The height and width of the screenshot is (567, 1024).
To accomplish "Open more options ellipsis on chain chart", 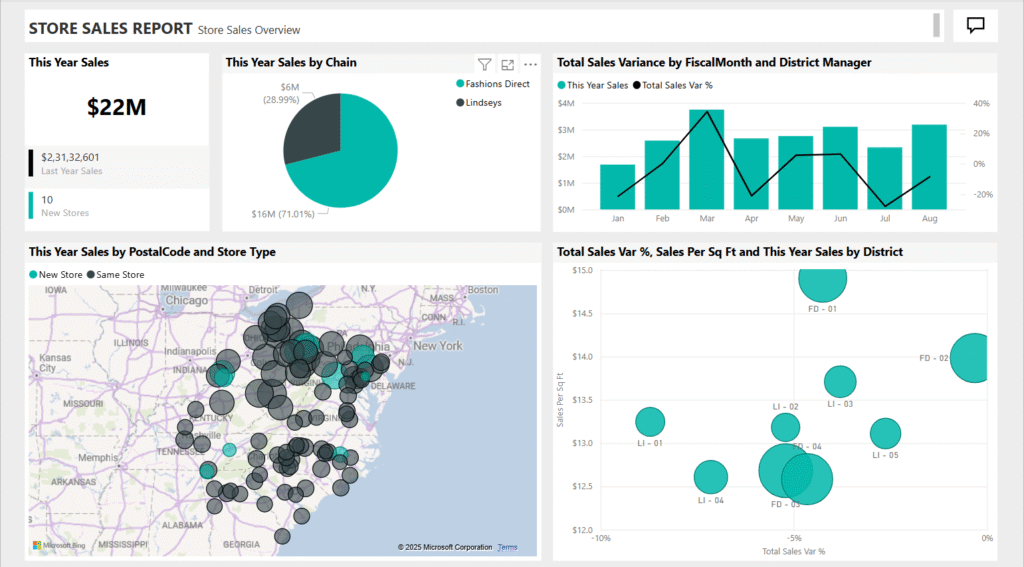I will 530,63.
